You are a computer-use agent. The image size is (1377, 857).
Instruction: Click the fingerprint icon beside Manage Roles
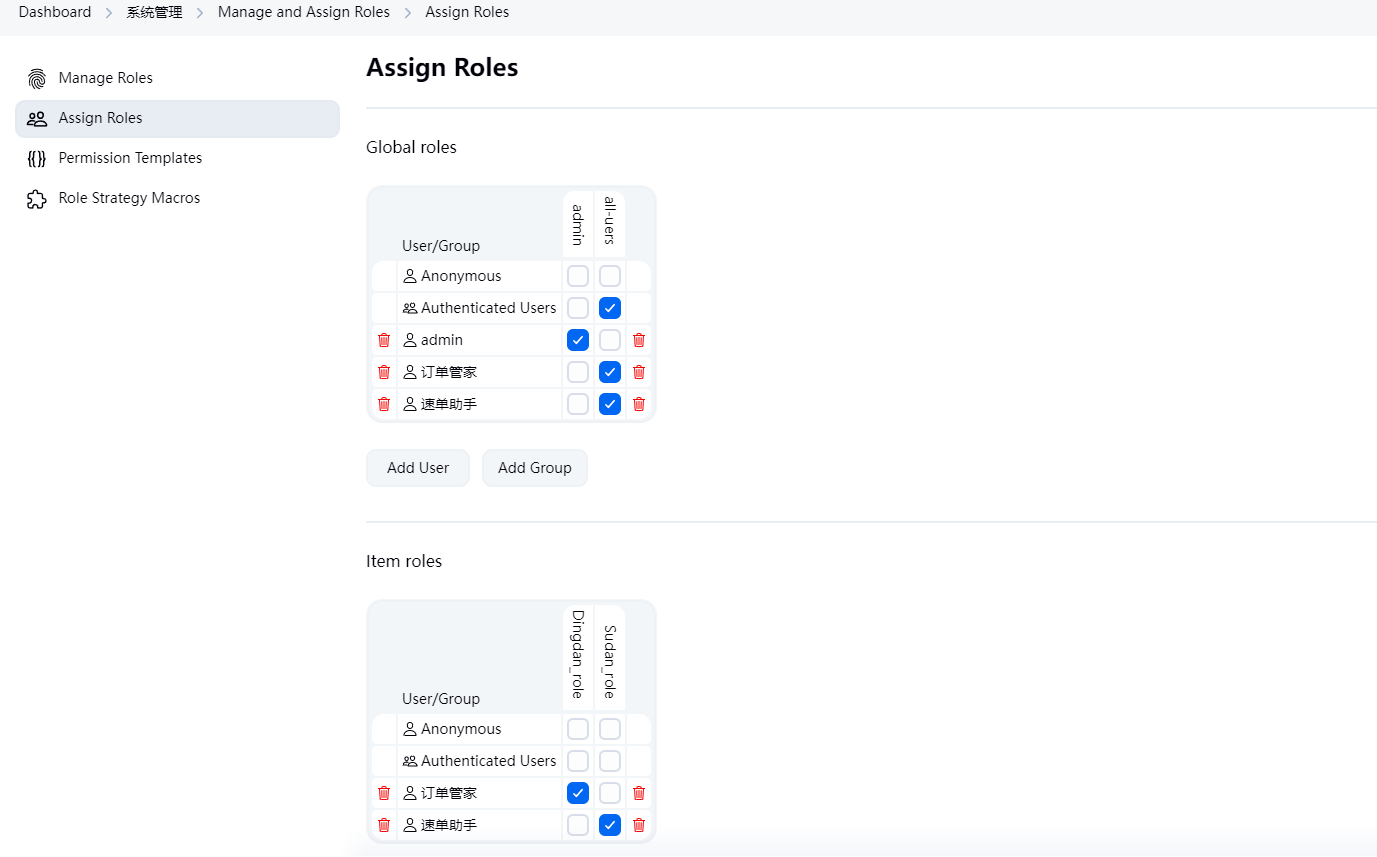point(37,78)
